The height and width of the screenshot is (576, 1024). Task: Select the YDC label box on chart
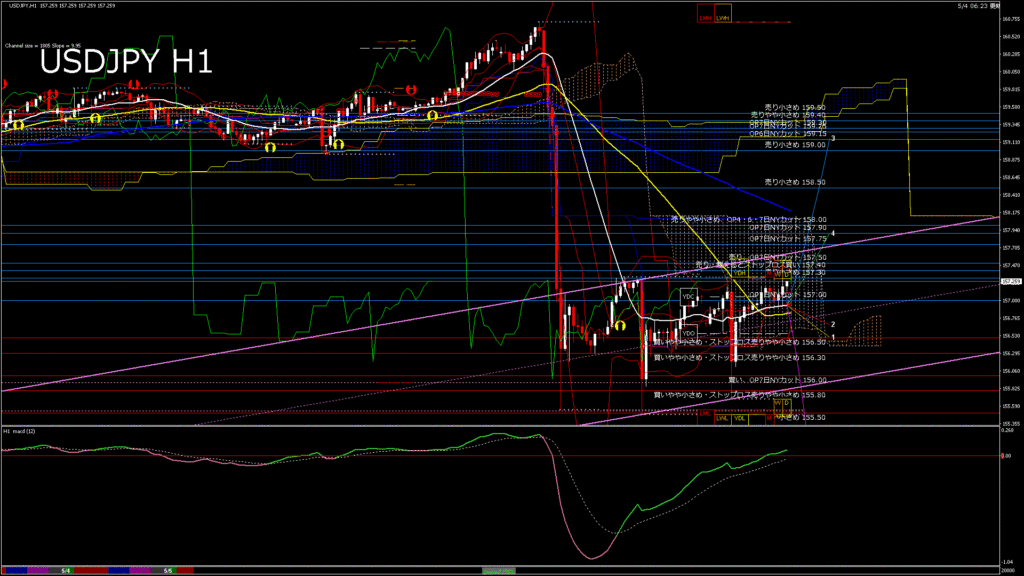click(688, 296)
